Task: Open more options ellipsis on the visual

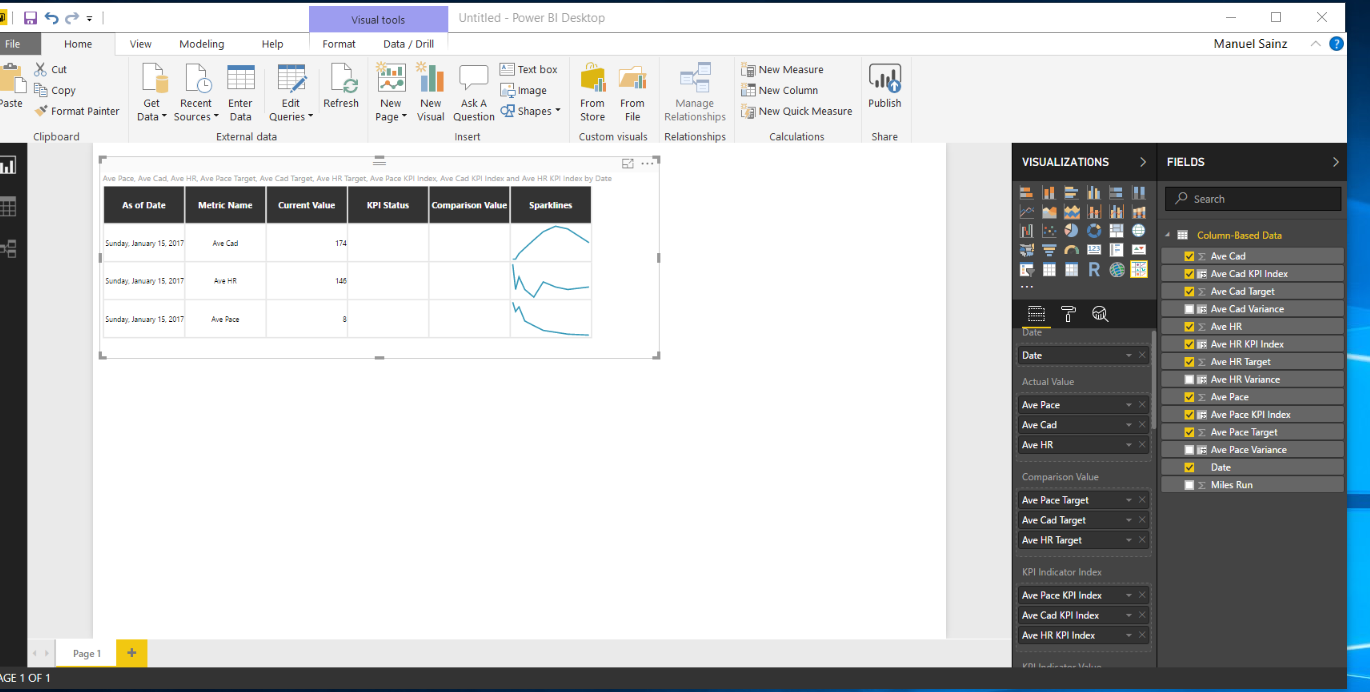Action: click(647, 163)
